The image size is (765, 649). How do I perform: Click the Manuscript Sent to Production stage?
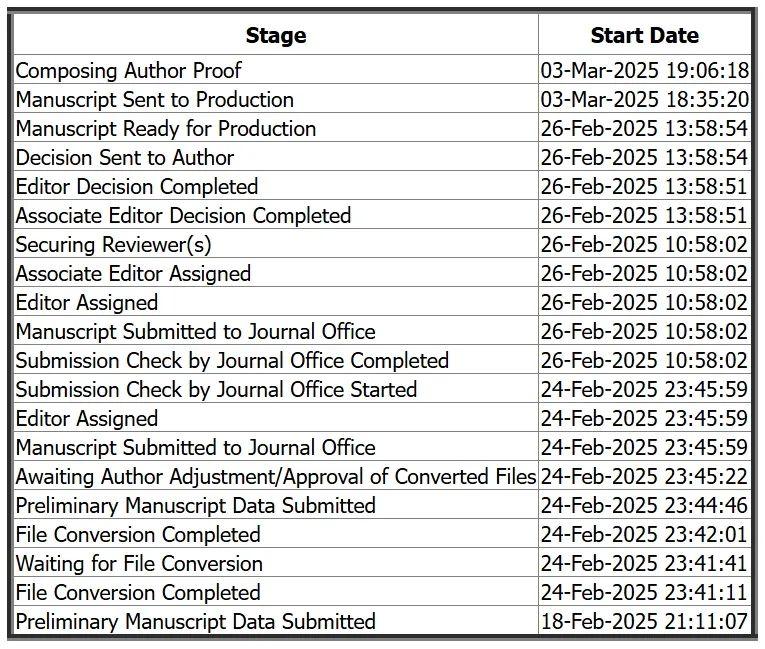tap(155, 99)
